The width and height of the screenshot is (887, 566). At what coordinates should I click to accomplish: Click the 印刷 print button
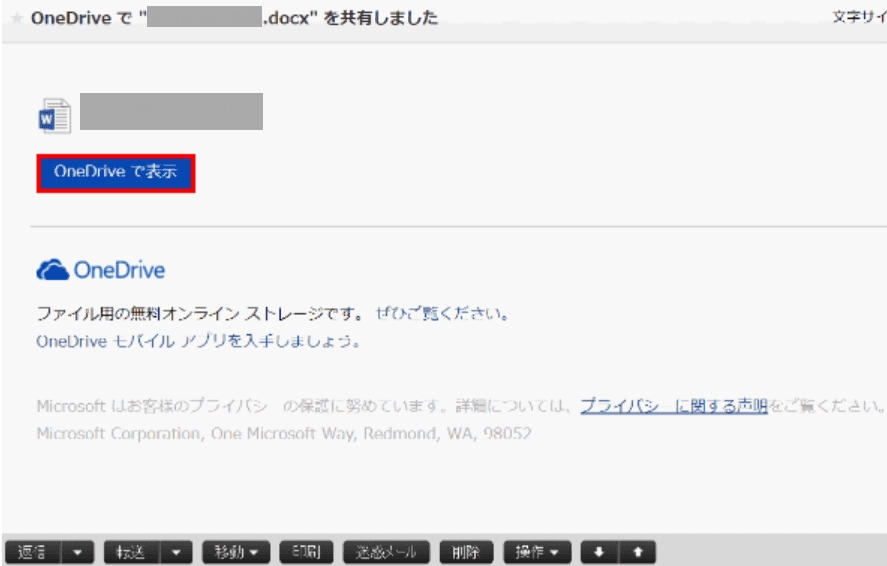point(307,552)
